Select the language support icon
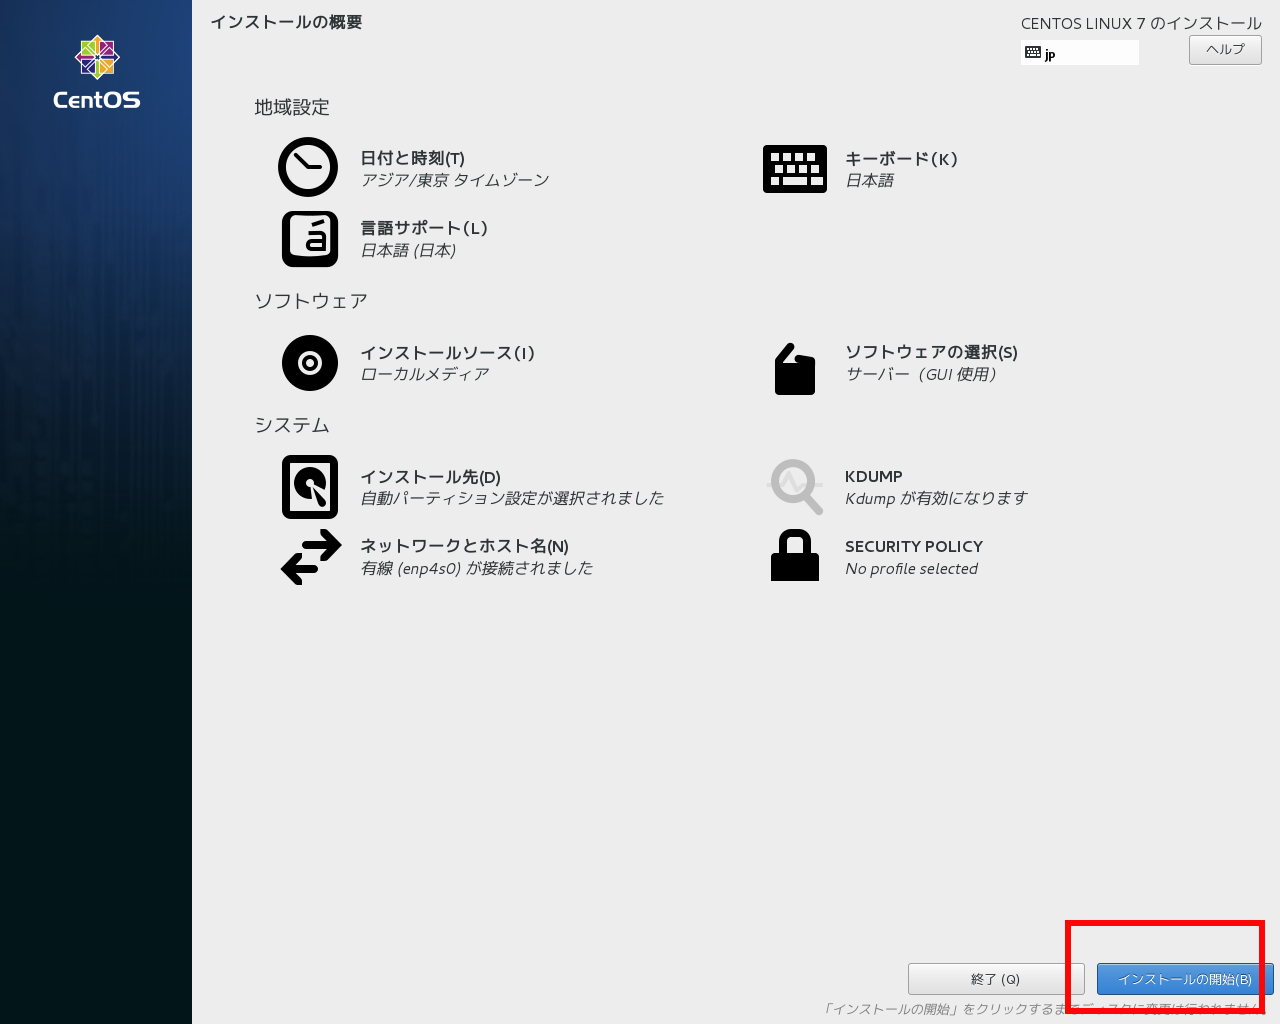Screen dimensions: 1280x1024 coord(310,239)
